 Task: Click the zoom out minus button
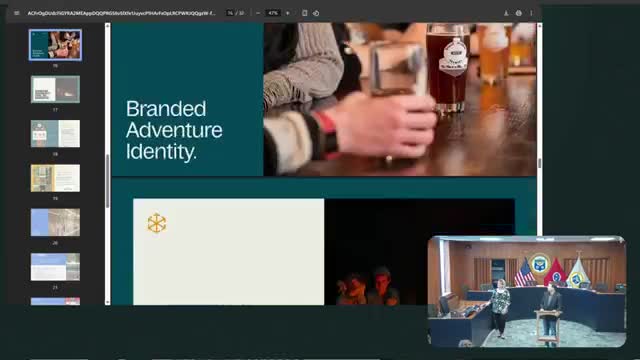tap(258, 13)
